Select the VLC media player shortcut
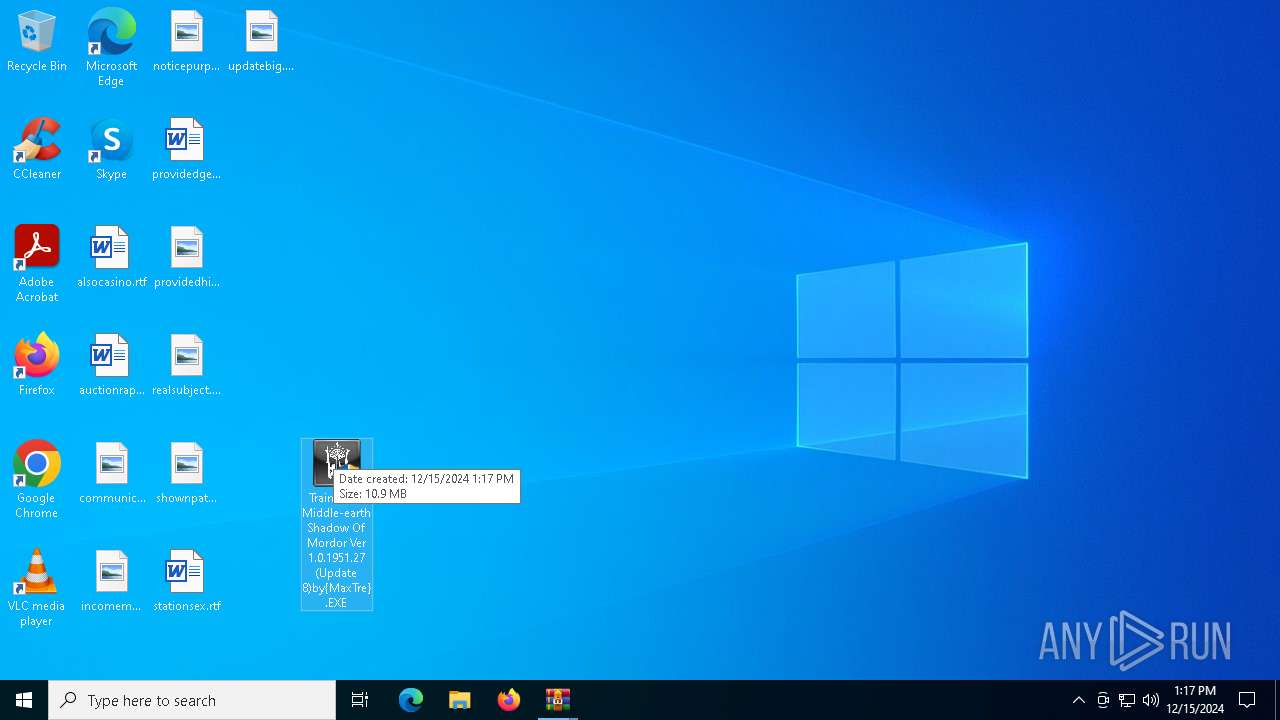 37,588
